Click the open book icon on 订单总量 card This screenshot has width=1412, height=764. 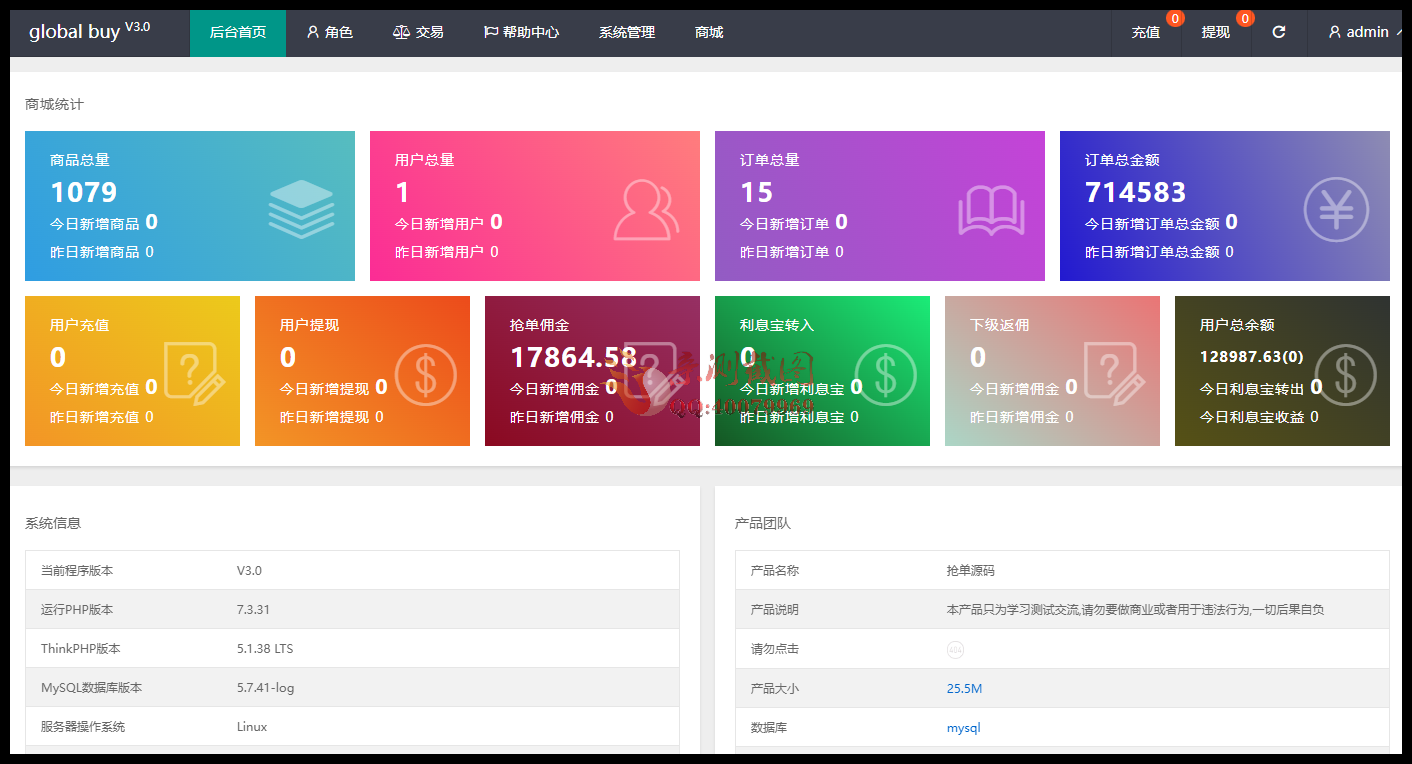tap(991, 210)
